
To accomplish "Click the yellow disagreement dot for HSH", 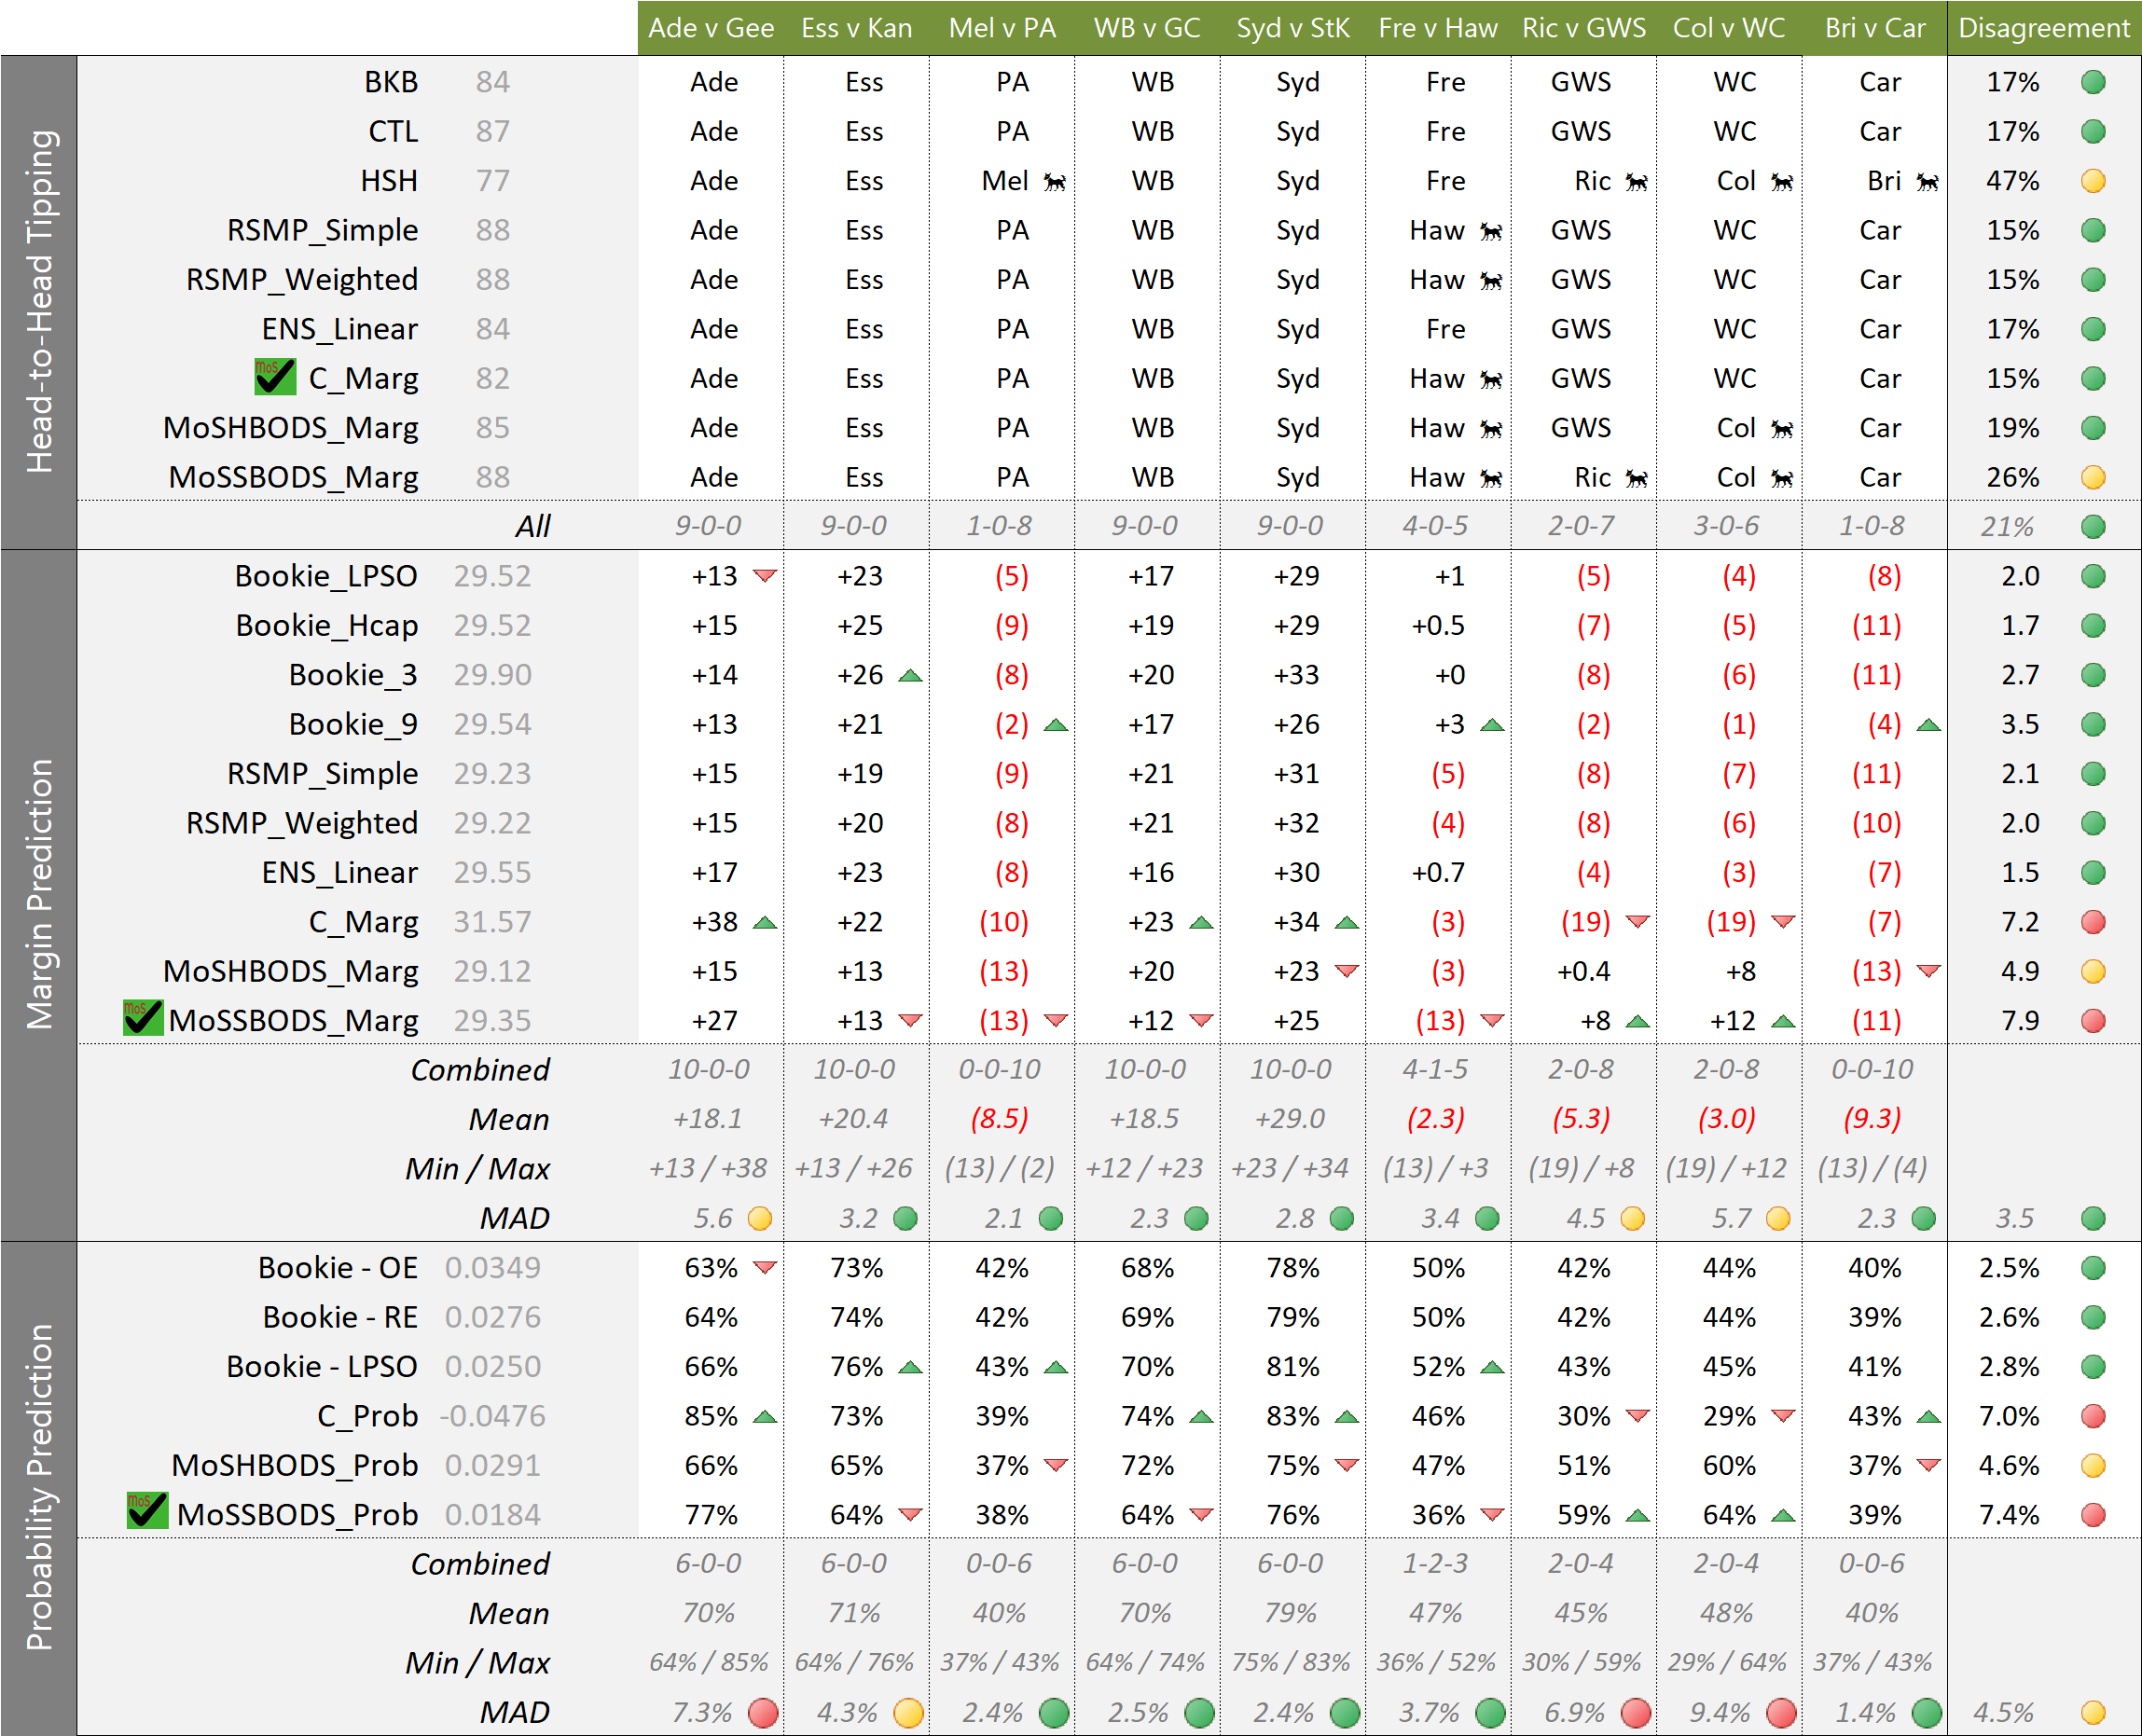I will [x=2093, y=181].
